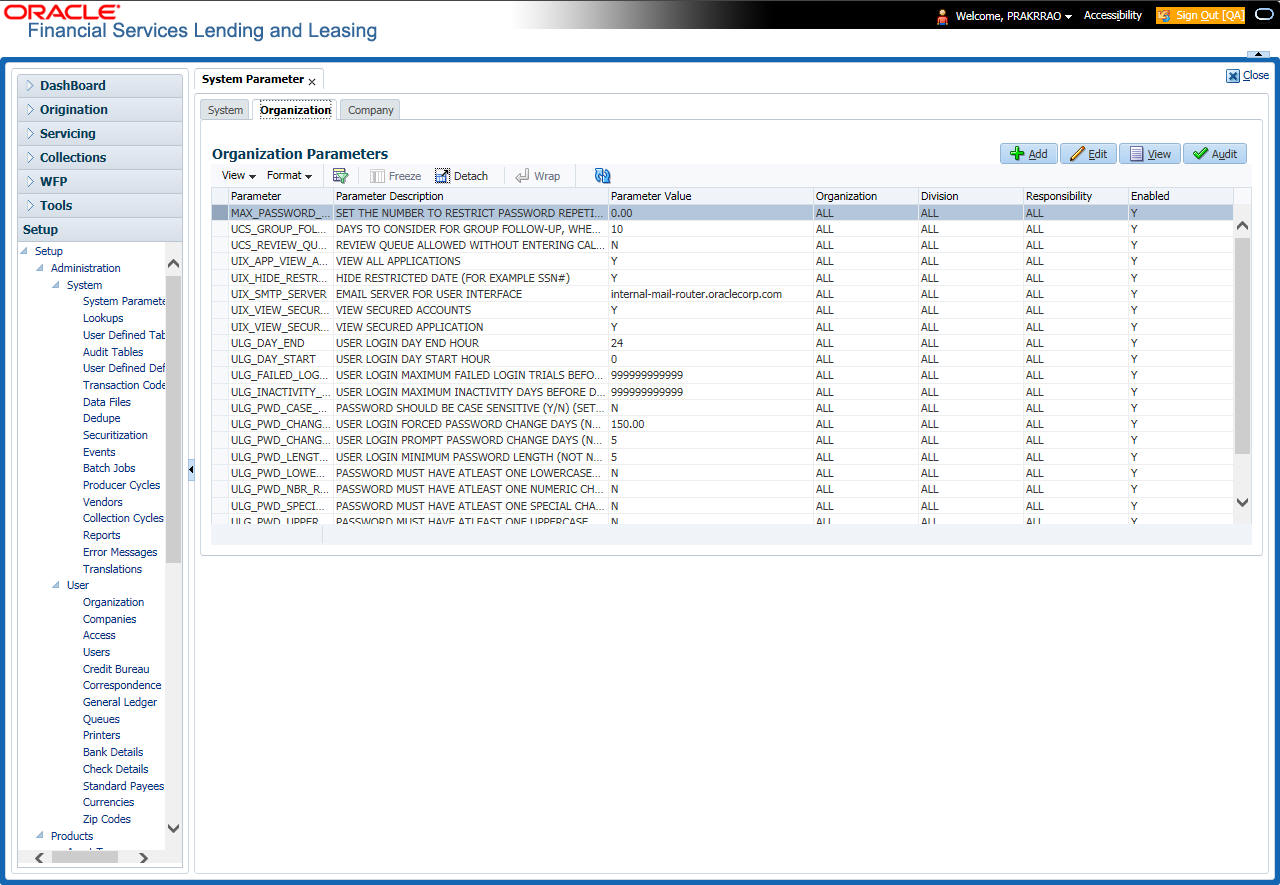Image resolution: width=1280 pixels, height=885 pixels.
Task: Expand the Collections accordion panel
Action: 100,158
